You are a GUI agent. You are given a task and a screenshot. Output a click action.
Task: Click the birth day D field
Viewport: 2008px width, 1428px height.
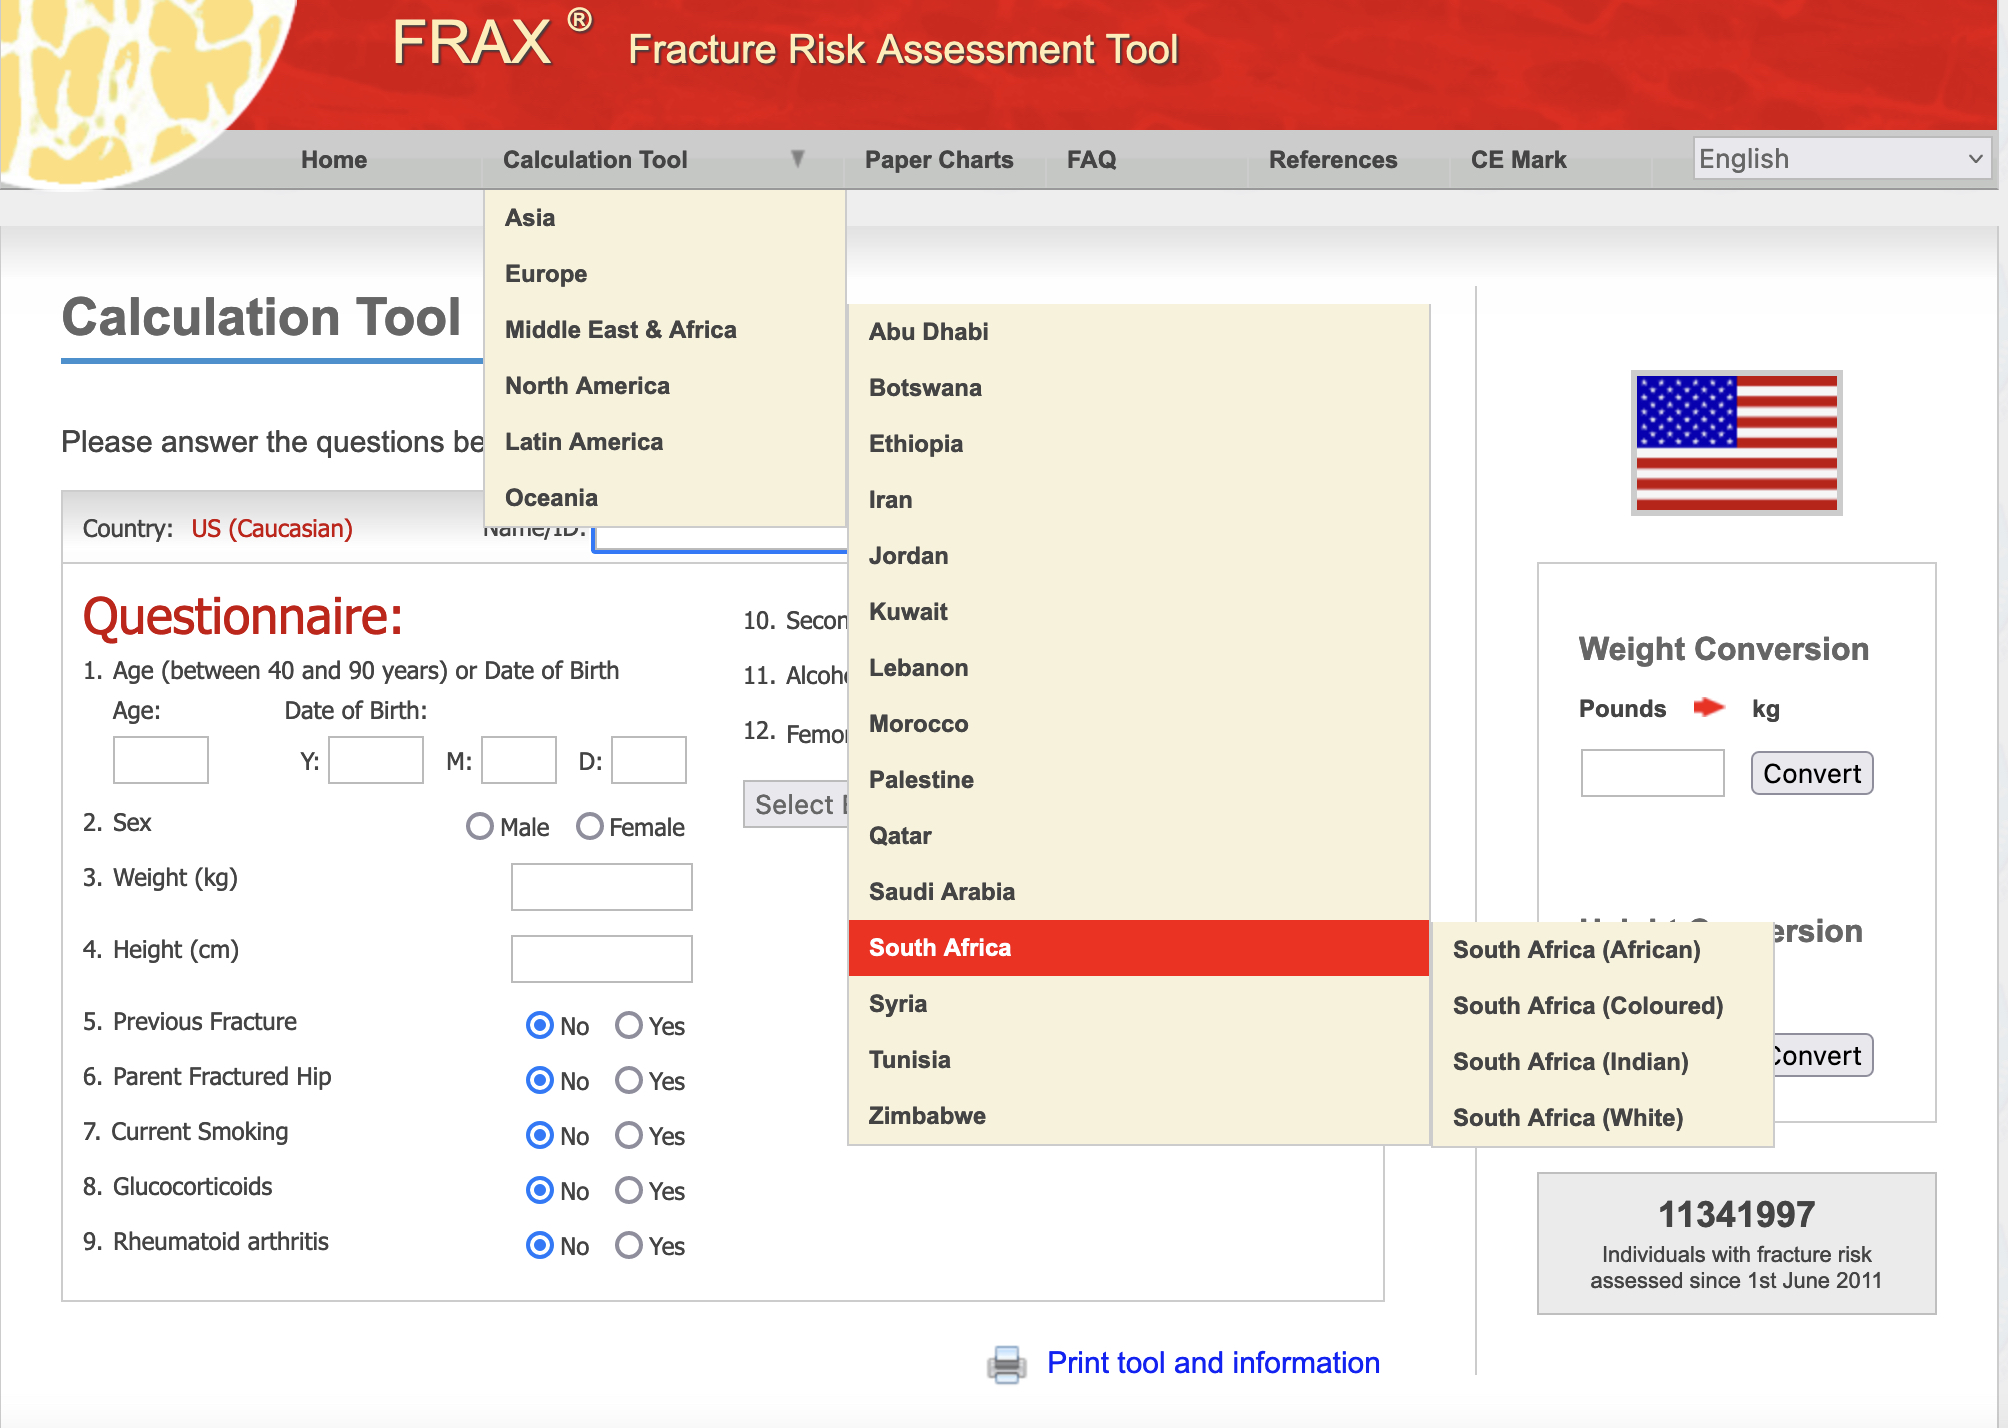coord(649,760)
